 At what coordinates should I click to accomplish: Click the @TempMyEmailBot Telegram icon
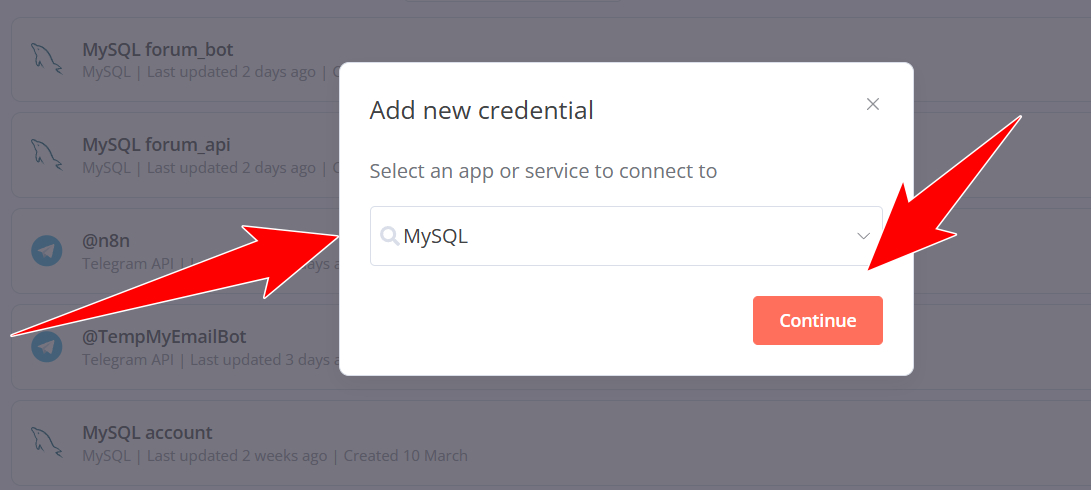coord(46,347)
